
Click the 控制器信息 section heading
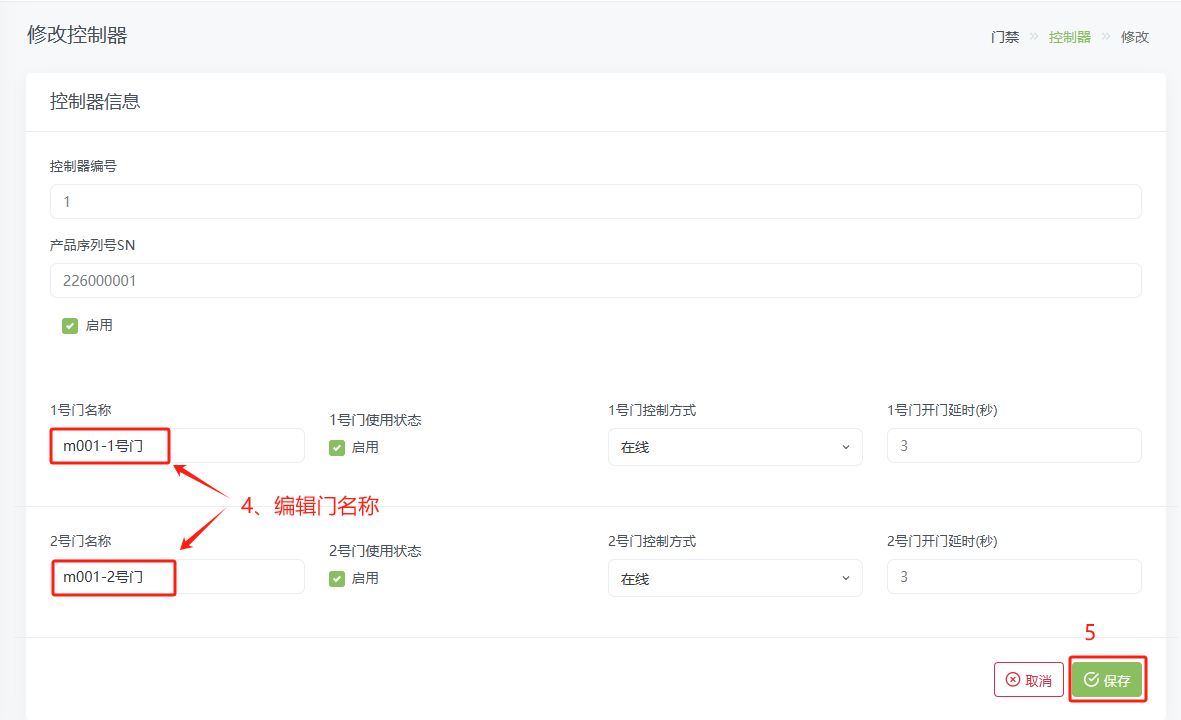coord(95,102)
